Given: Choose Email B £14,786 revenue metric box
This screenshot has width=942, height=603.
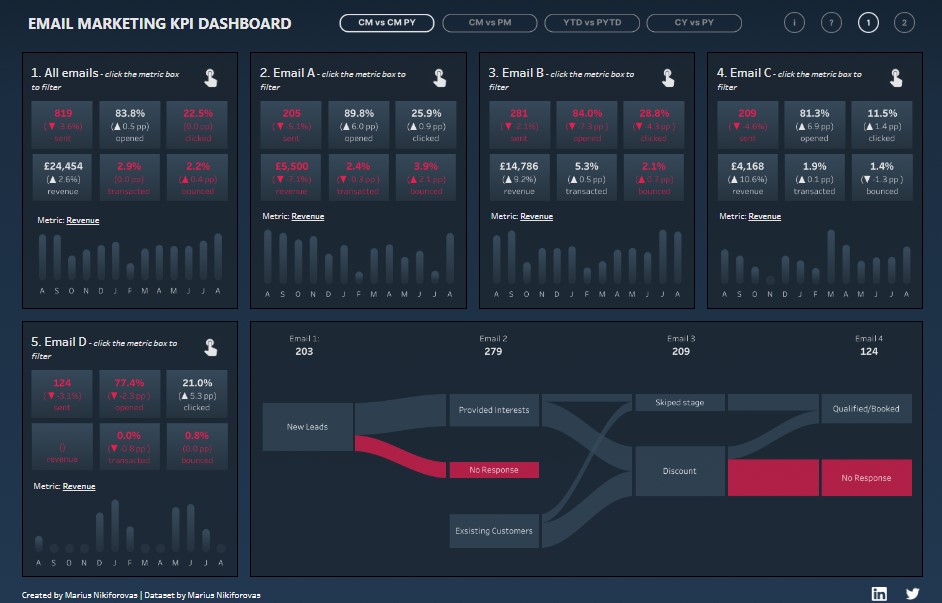Looking at the screenshot, I should [x=519, y=178].
